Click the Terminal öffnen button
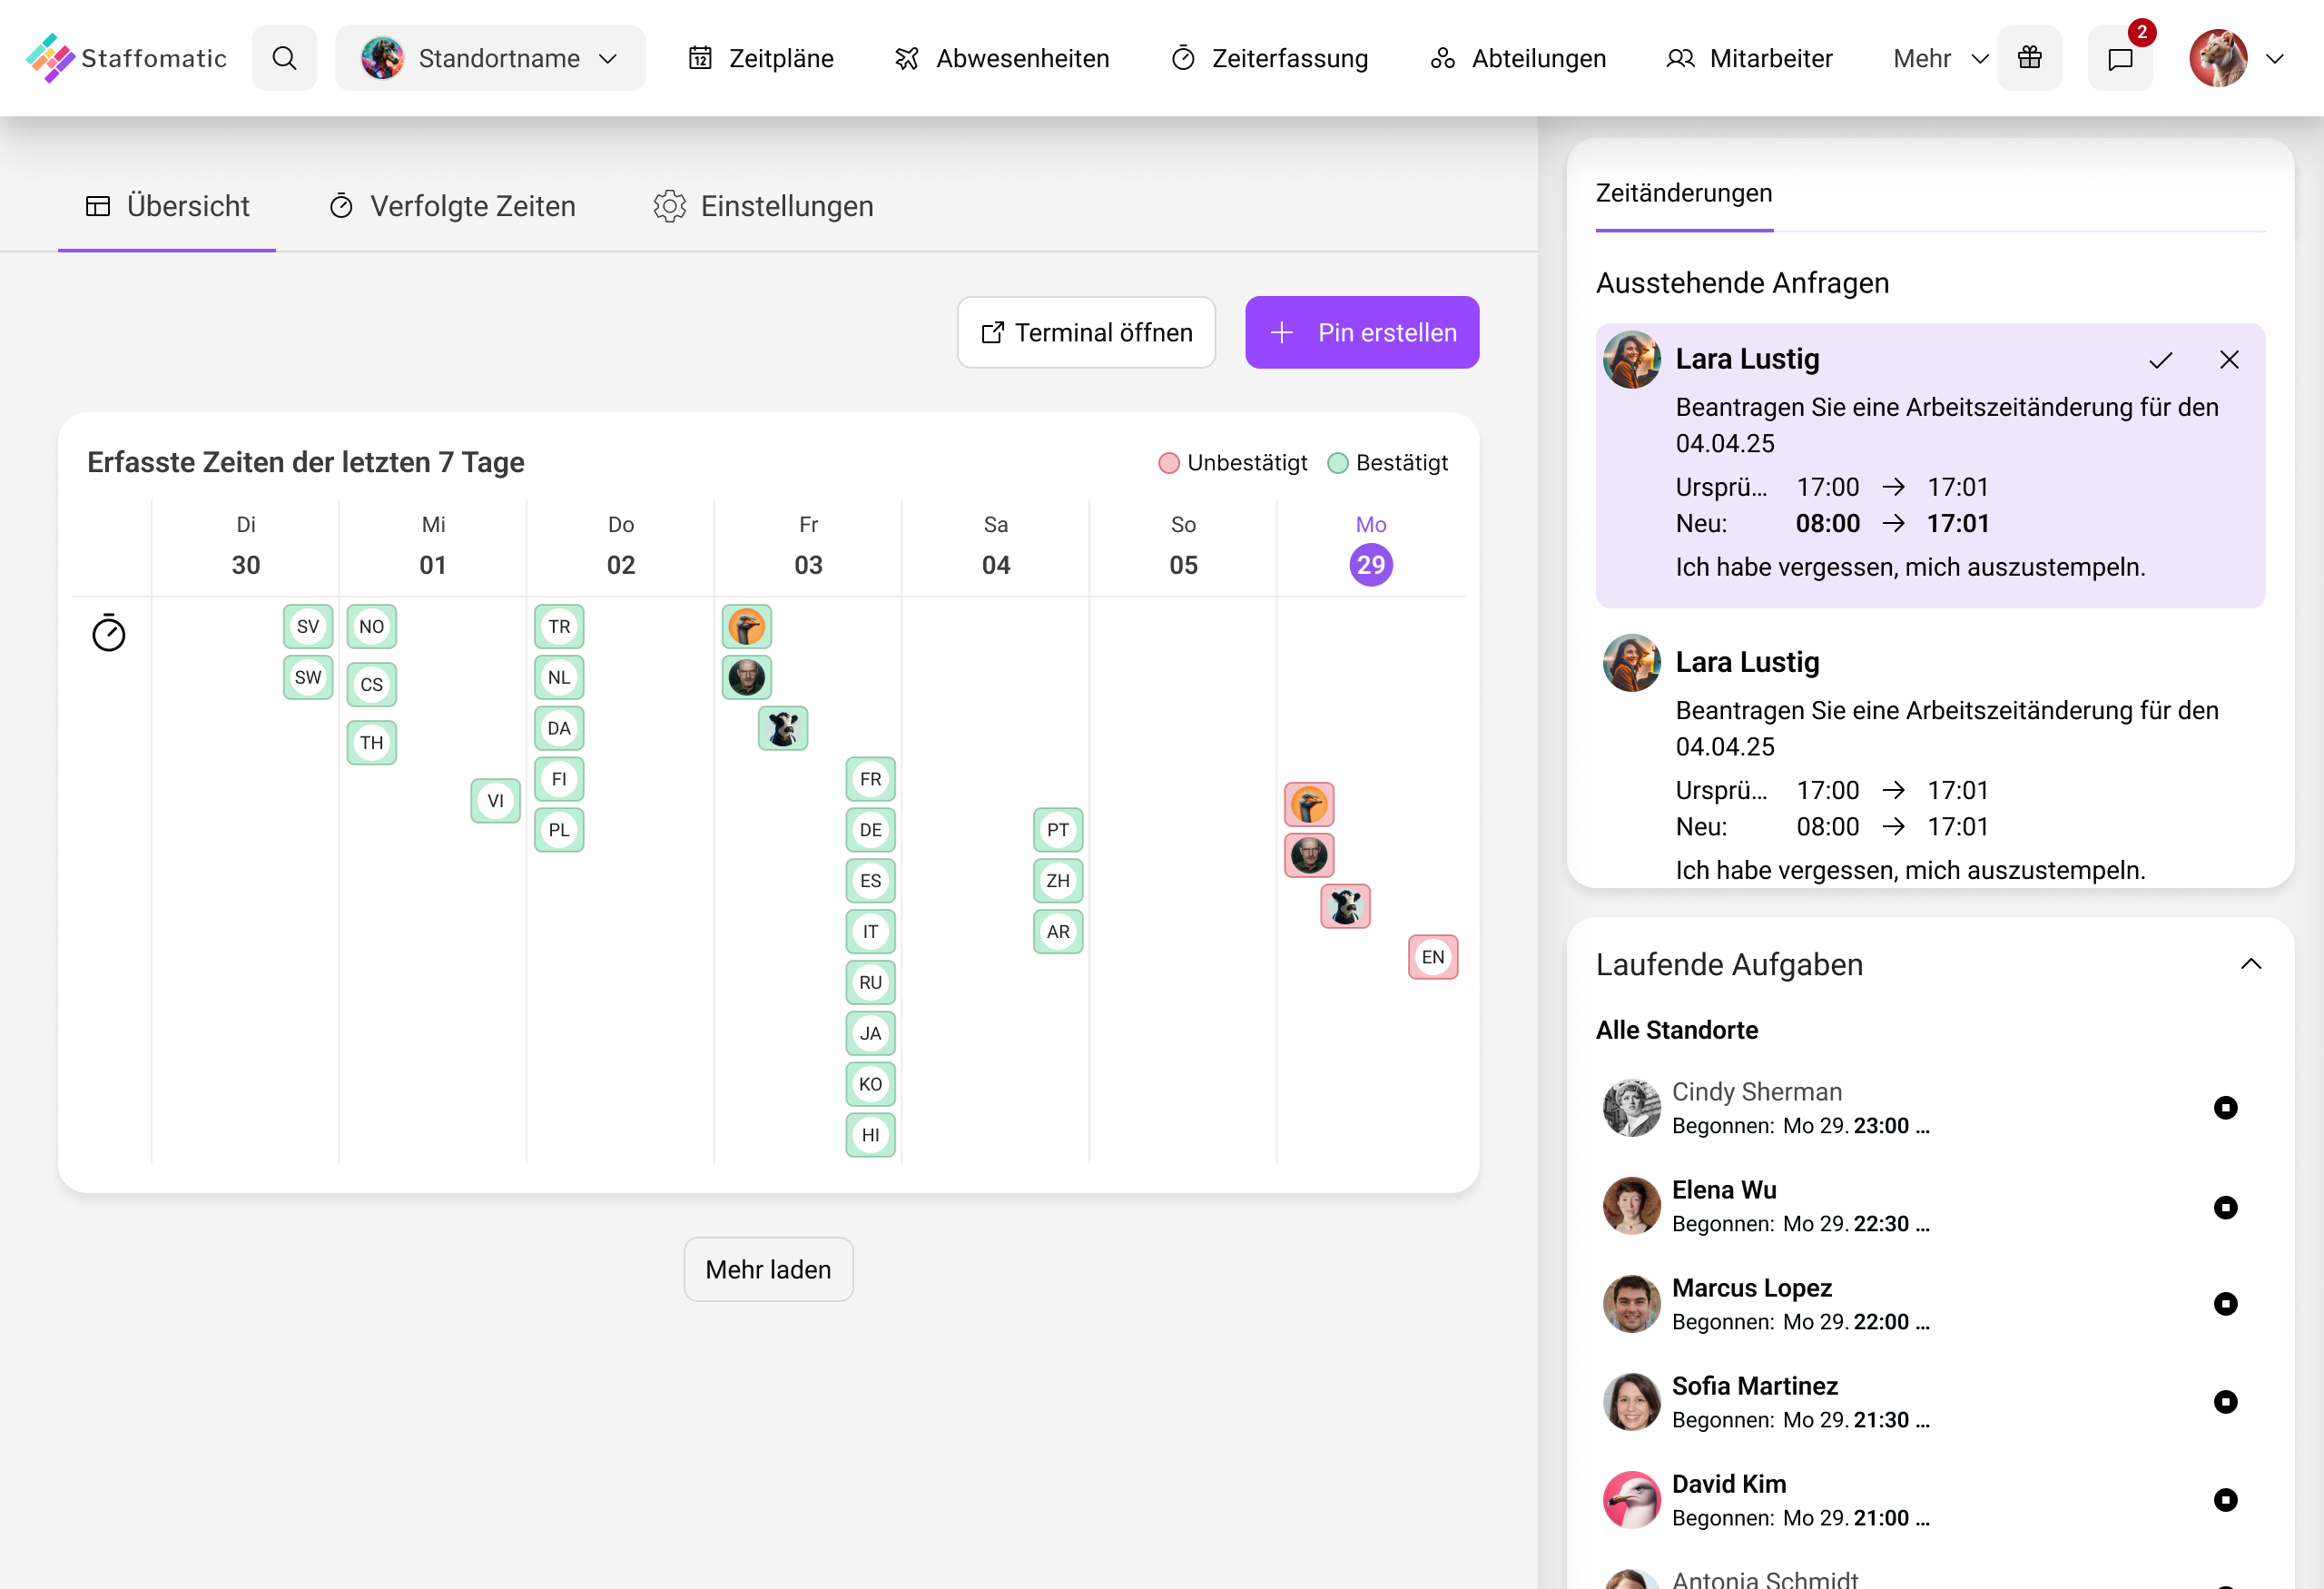Screen dimensions: 2324x1589 1085,332
